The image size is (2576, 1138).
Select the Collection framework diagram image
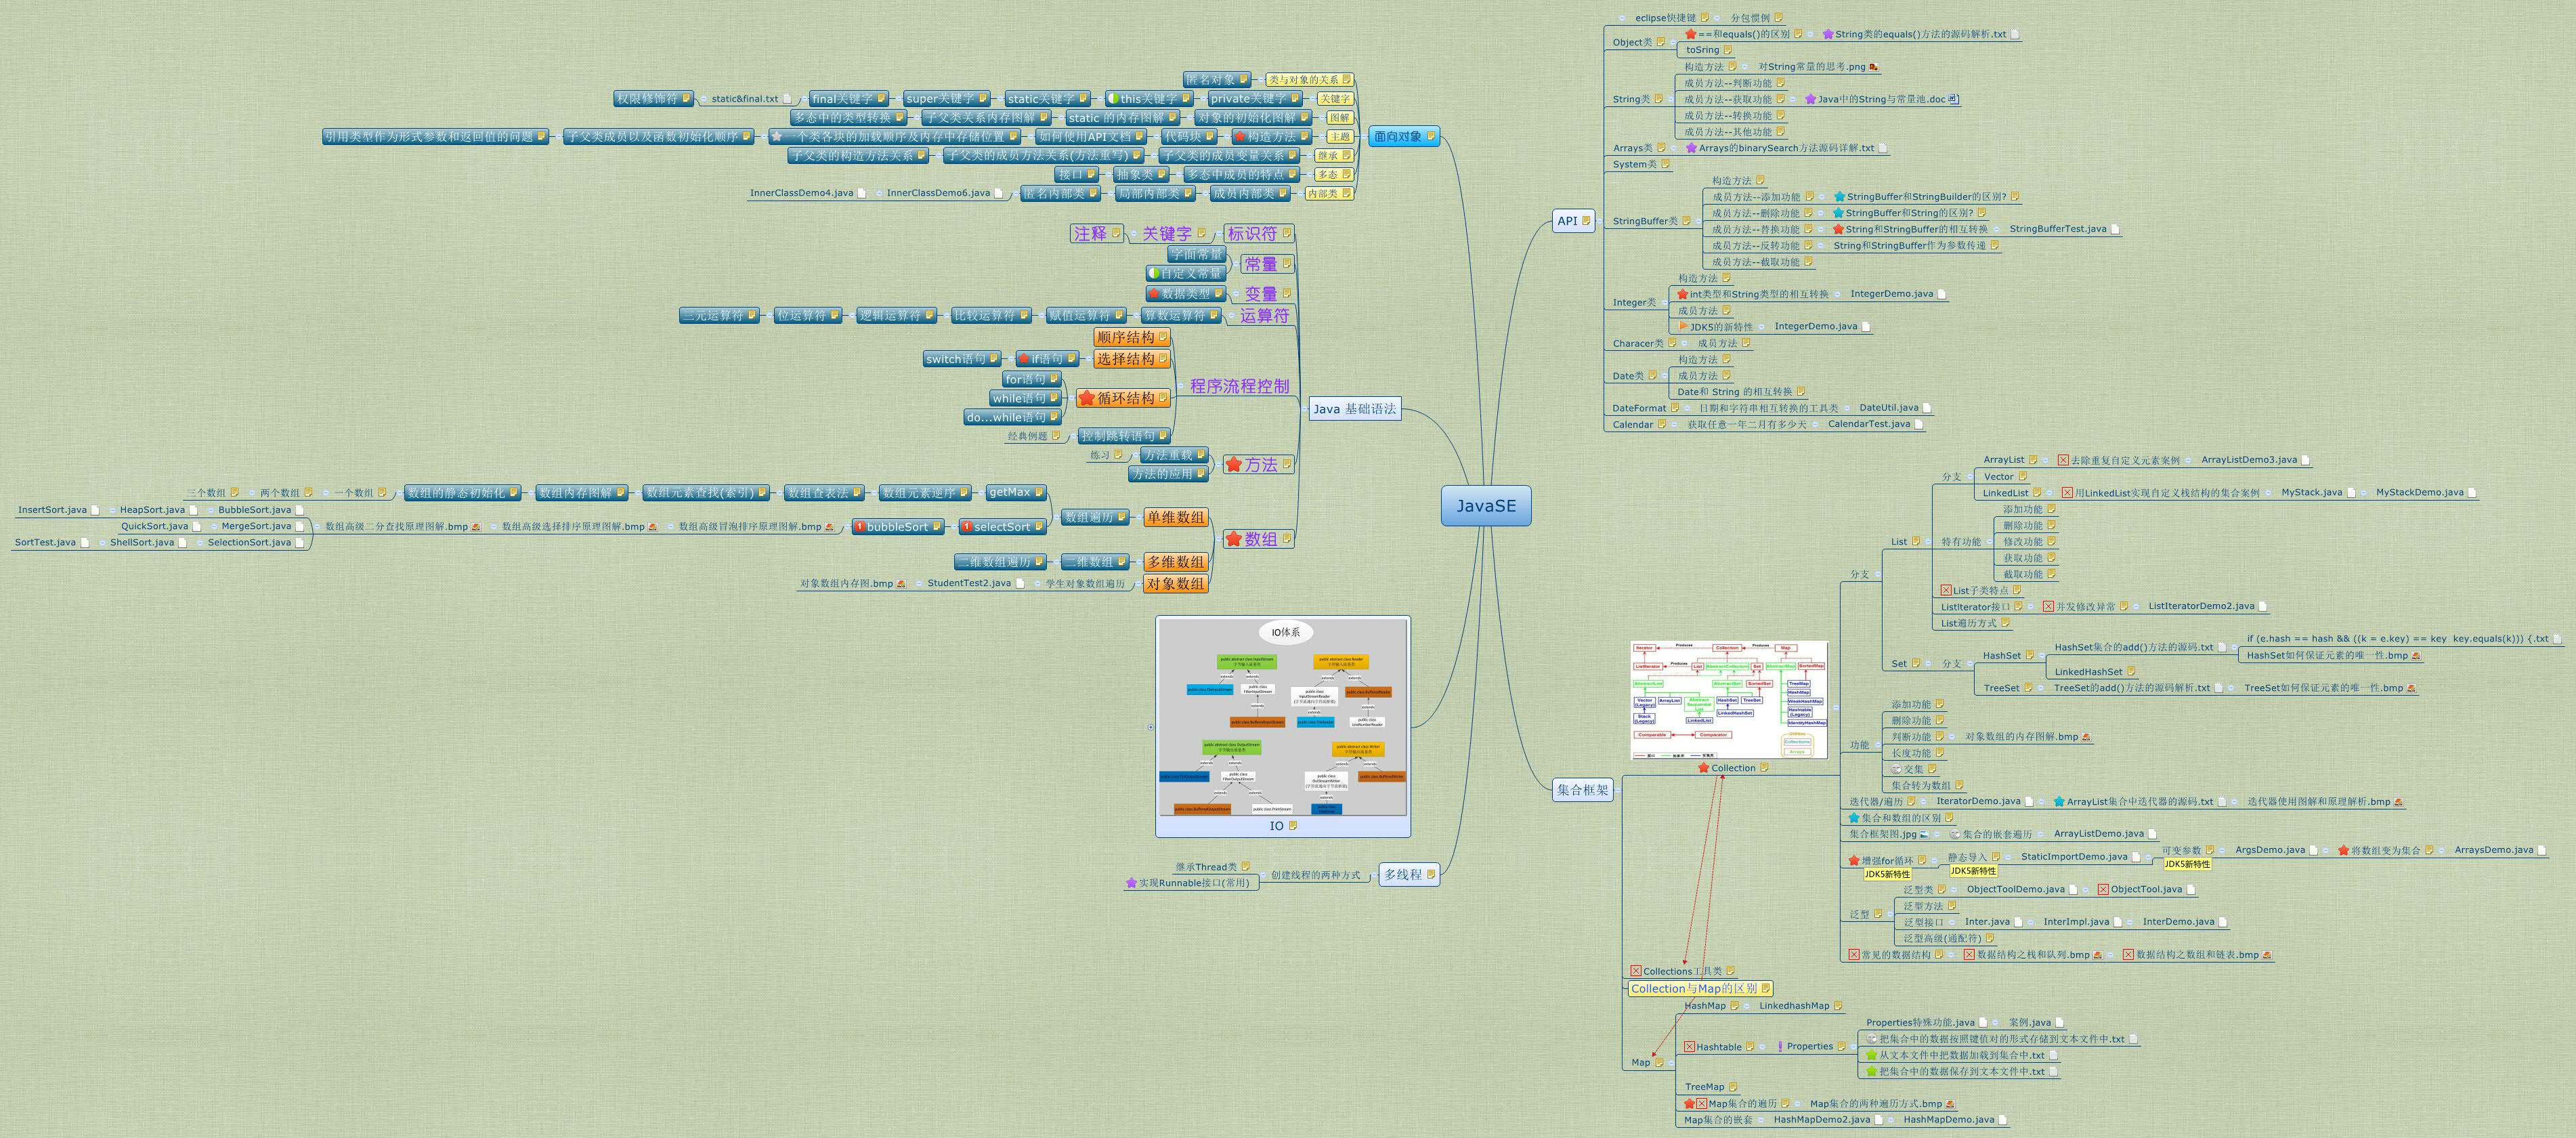1729,700
